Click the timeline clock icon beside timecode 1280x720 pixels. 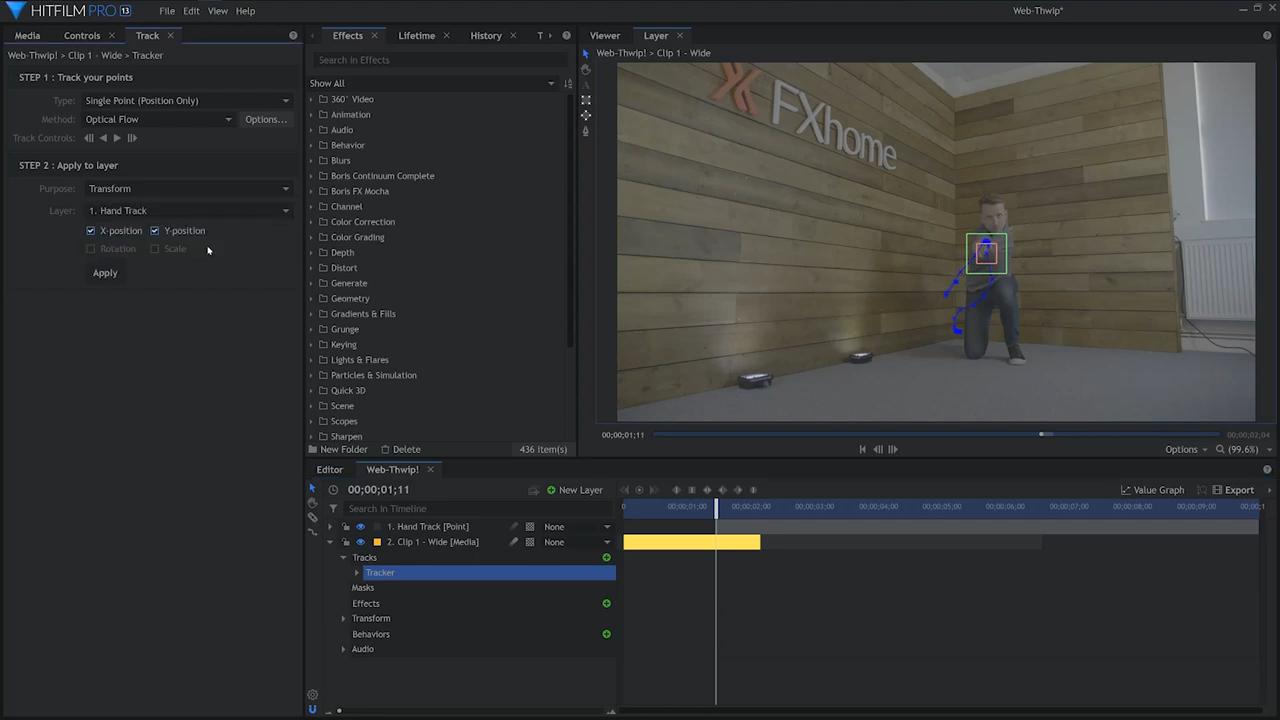(x=333, y=490)
